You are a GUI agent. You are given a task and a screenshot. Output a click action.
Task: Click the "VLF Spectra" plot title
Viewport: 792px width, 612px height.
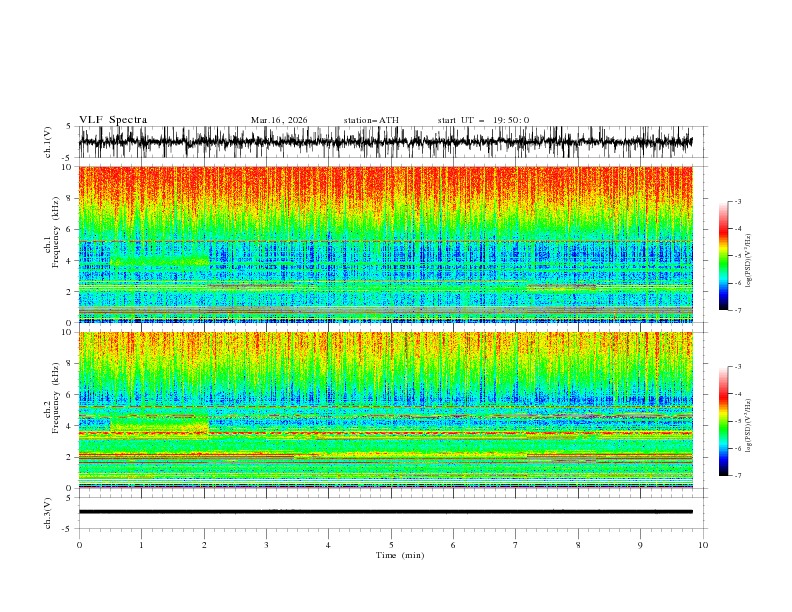[x=113, y=120]
